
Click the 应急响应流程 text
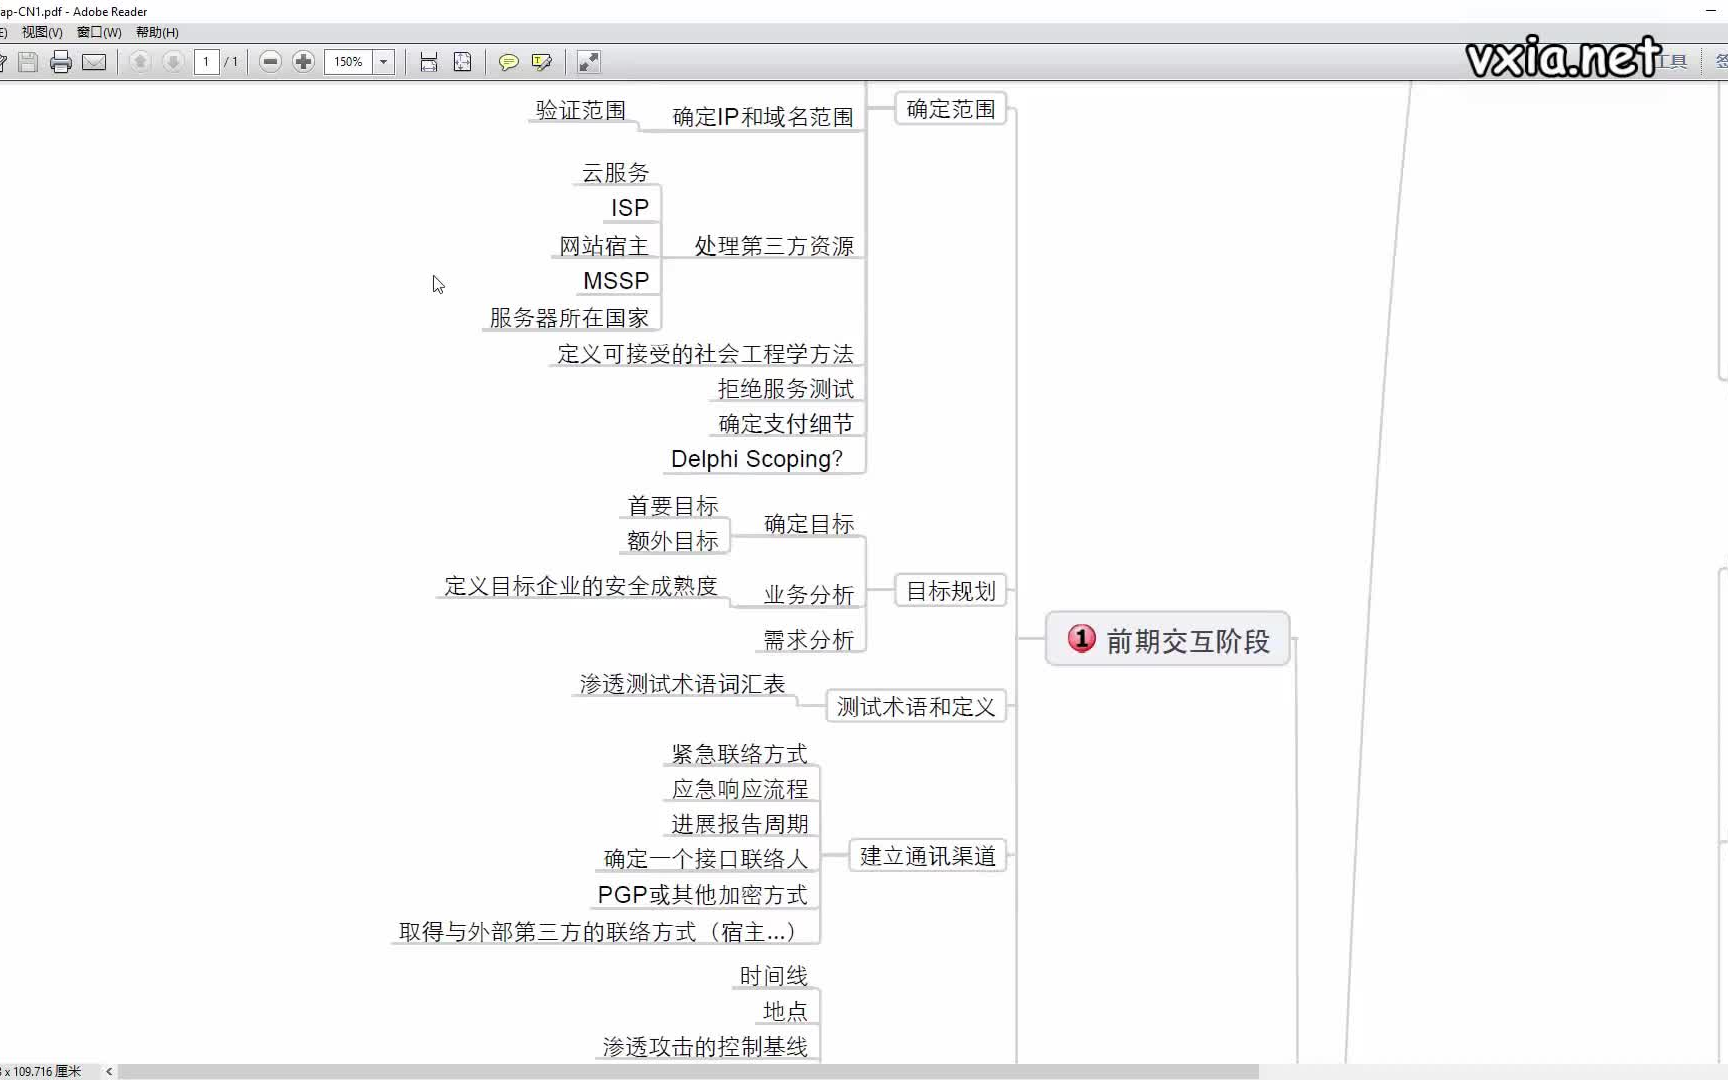740,789
